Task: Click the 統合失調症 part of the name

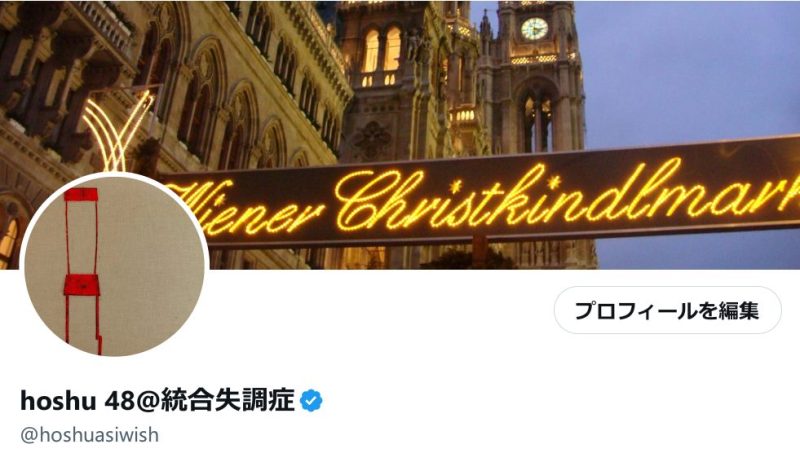Action: click(228, 400)
